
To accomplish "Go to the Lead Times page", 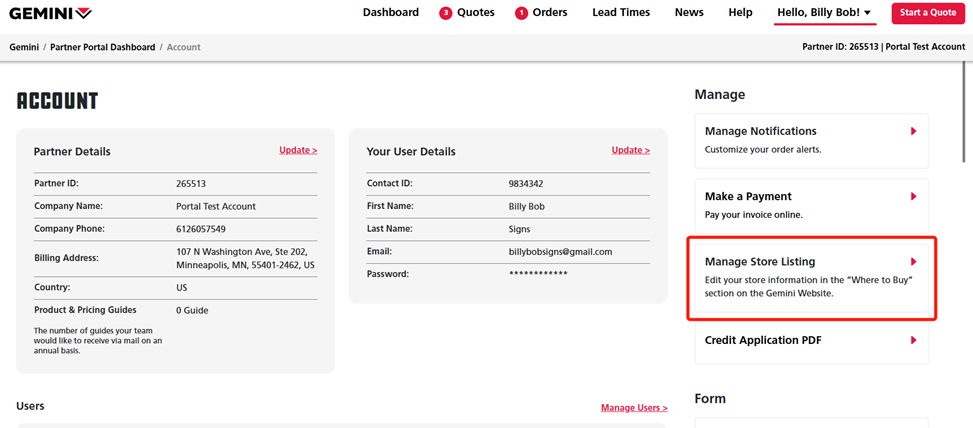I will pos(620,13).
